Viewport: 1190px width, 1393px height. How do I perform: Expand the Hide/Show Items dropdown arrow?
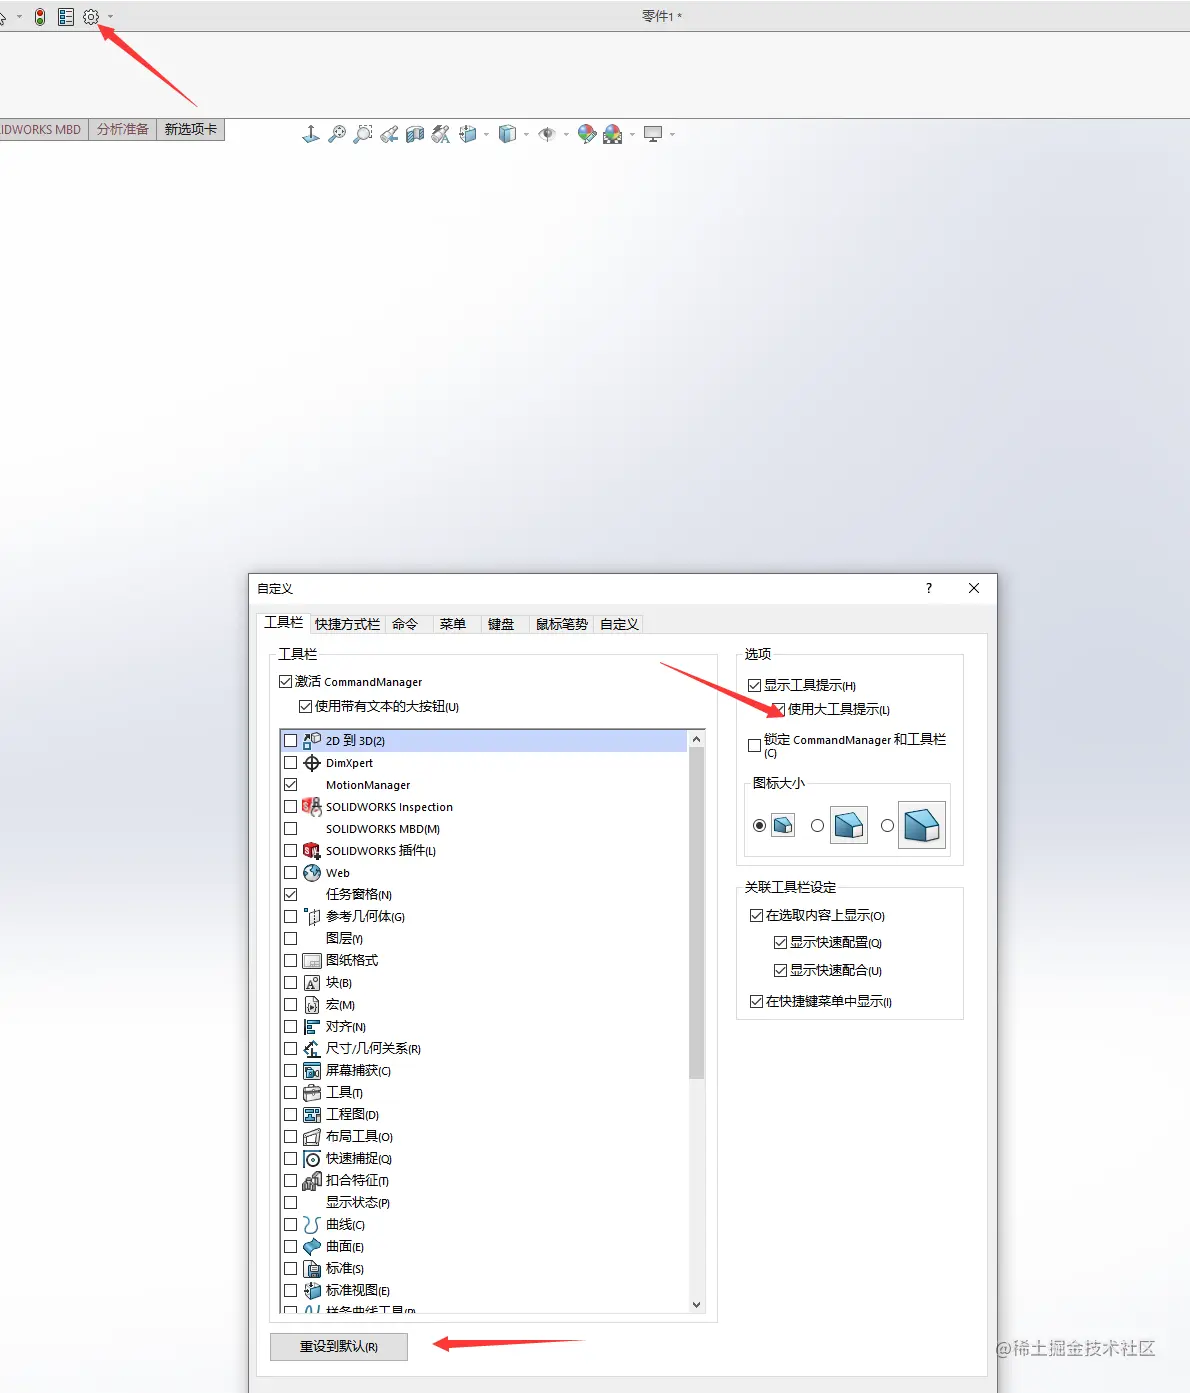566,134
